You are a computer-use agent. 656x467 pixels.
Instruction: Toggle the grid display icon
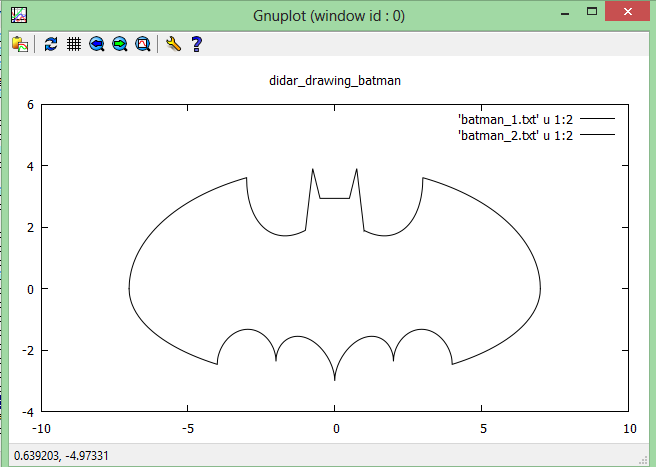click(x=74, y=44)
